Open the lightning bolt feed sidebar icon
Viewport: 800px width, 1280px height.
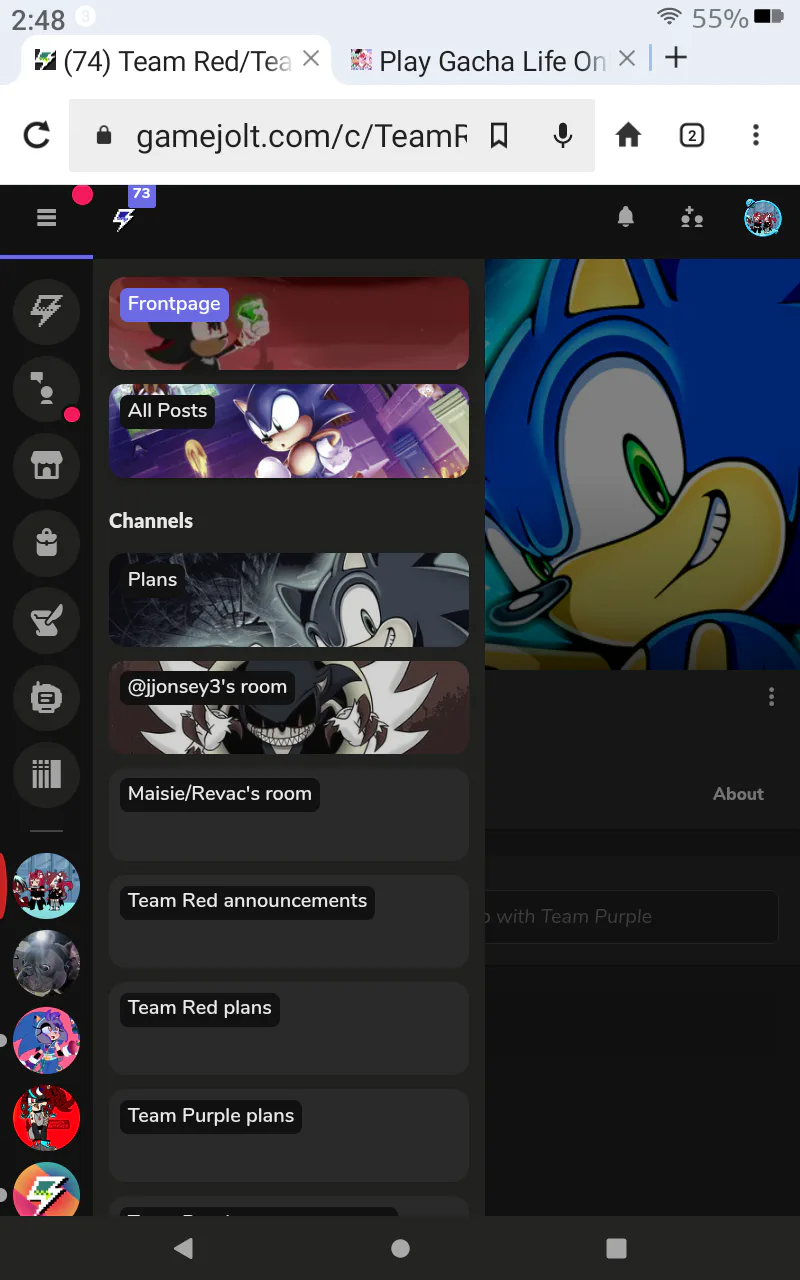[46, 312]
